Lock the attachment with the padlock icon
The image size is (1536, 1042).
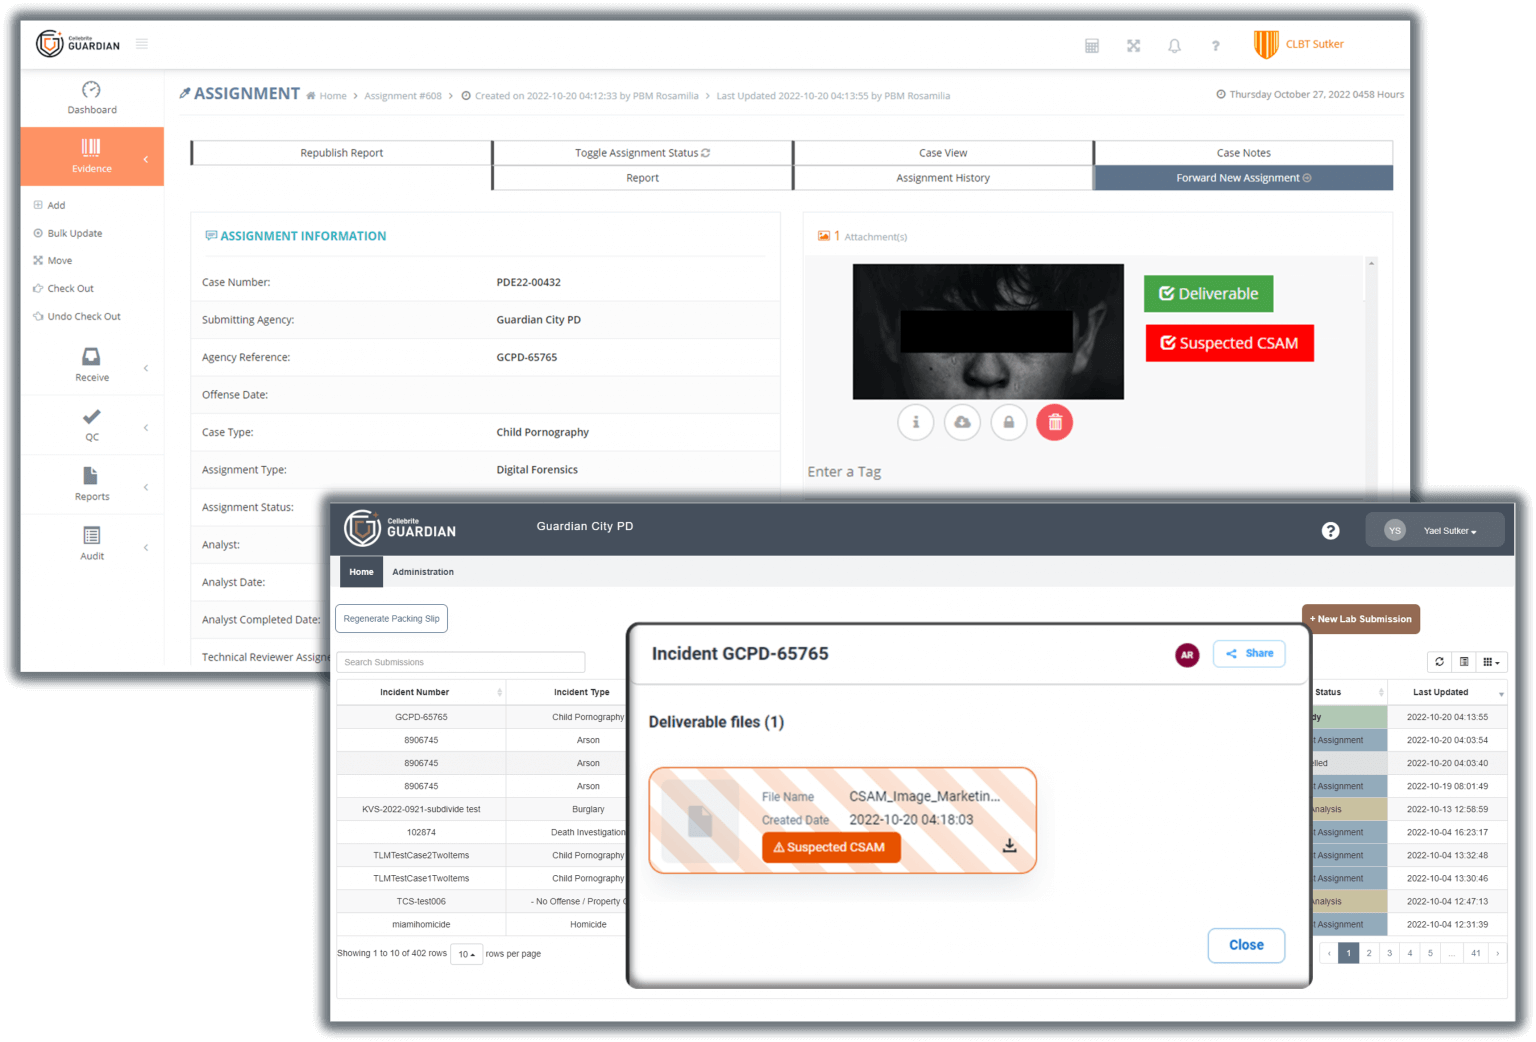[x=1008, y=422]
